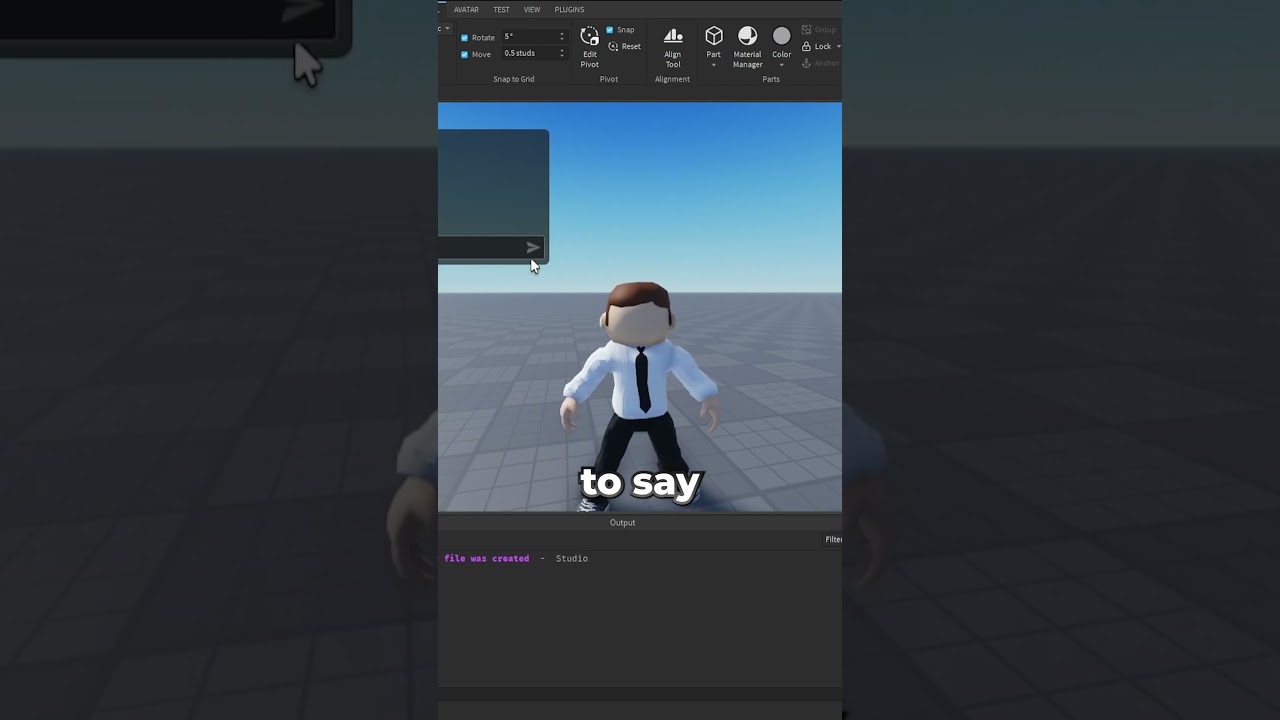Insert a new Part cube
Screen dimensions: 1280x720
coord(714,40)
